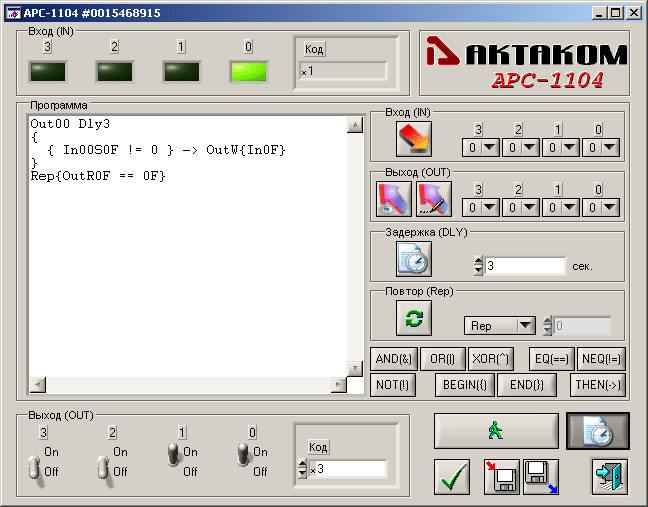Toggle output switch 0 On/Off

click(243, 456)
